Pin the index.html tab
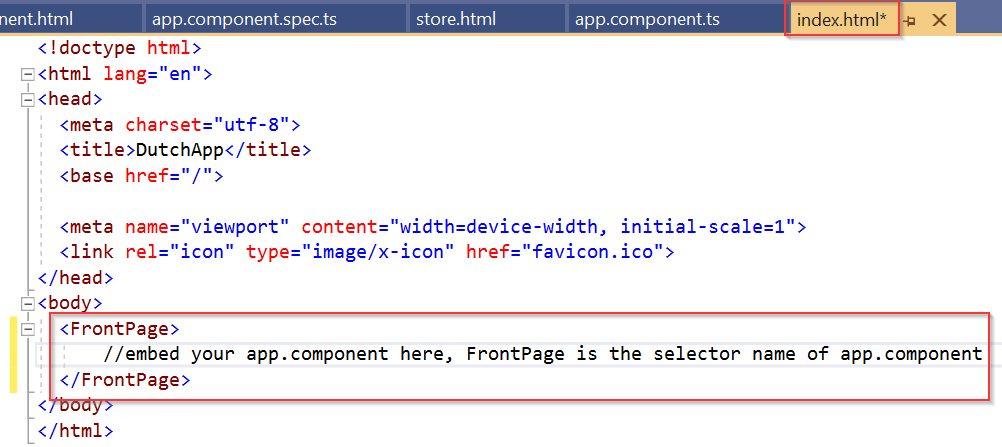1002x447 pixels. (911, 20)
